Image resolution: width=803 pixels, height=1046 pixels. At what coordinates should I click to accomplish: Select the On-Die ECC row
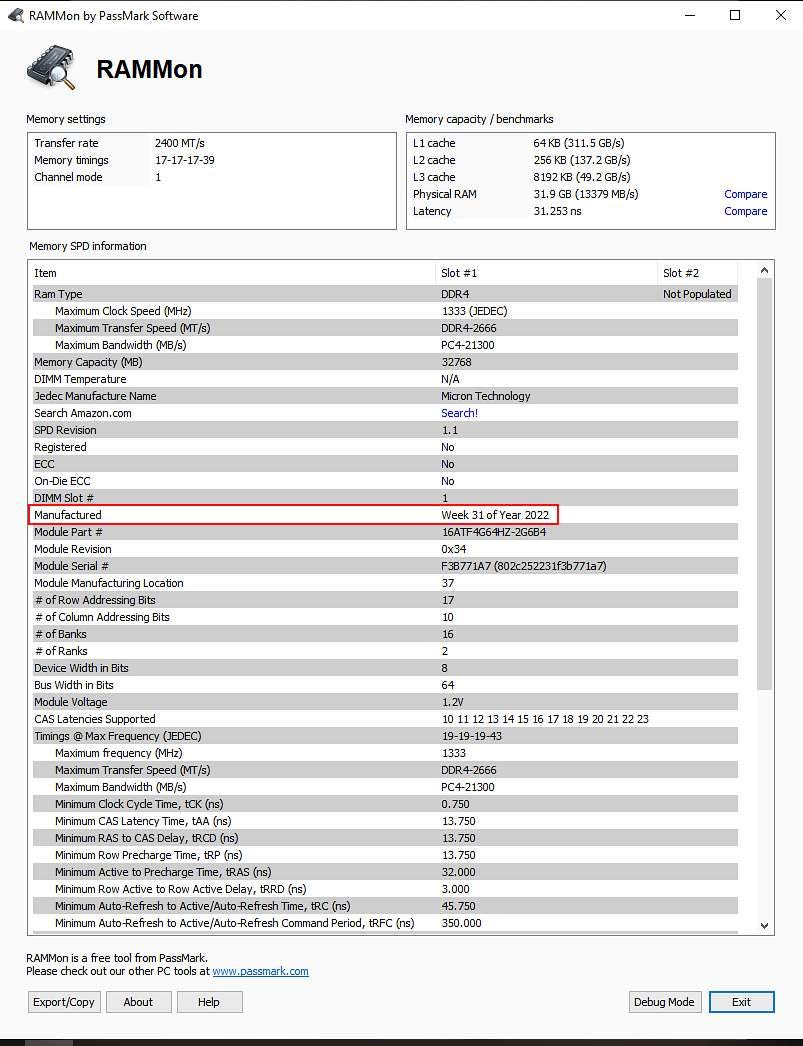pos(385,481)
